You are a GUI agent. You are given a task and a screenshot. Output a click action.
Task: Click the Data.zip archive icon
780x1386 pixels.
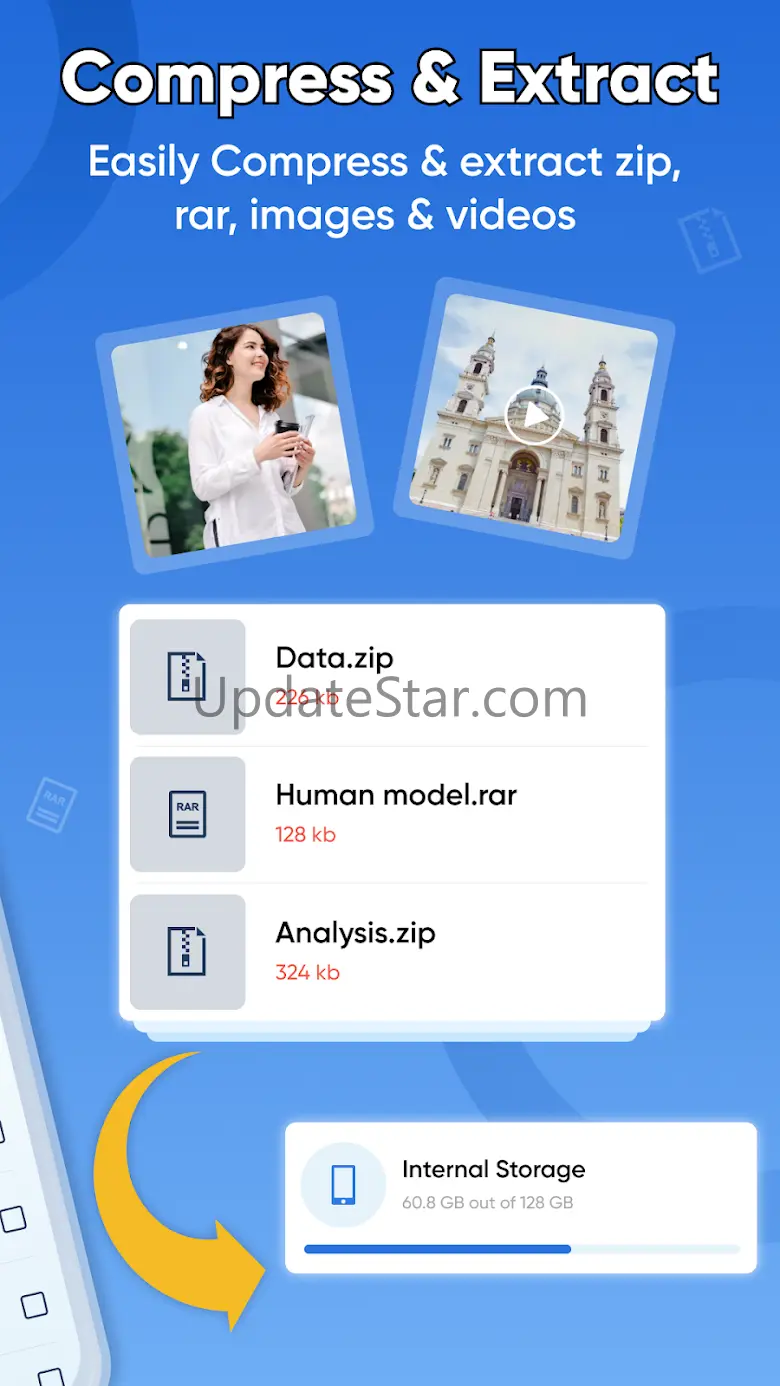tap(187, 677)
